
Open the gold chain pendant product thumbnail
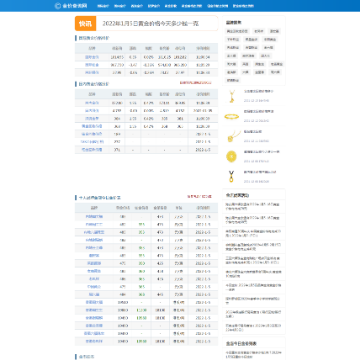coord(232,96)
